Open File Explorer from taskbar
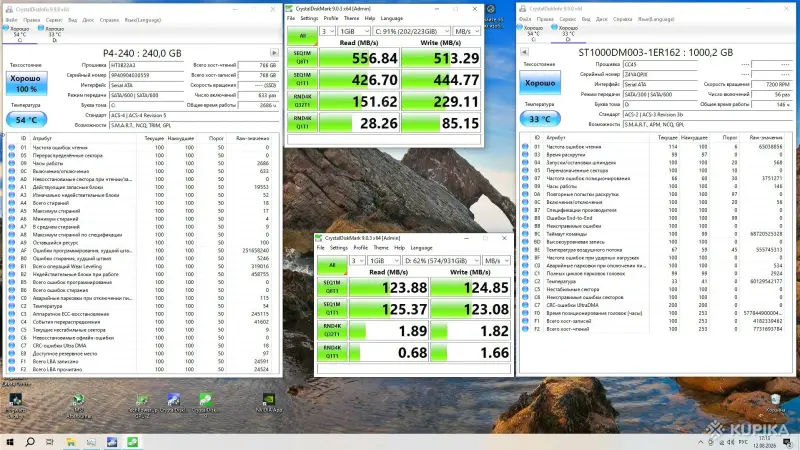 [x=70, y=442]
